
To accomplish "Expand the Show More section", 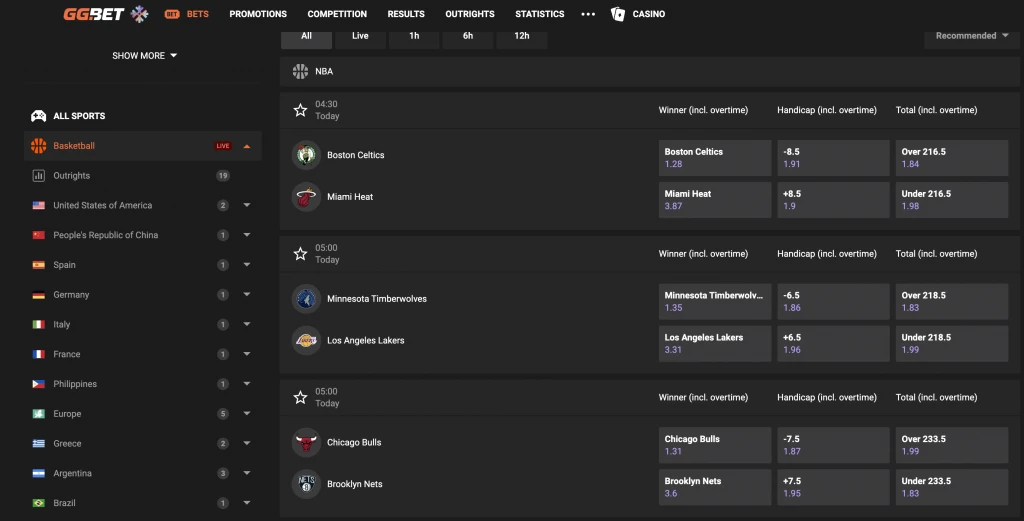I will 144,56.
